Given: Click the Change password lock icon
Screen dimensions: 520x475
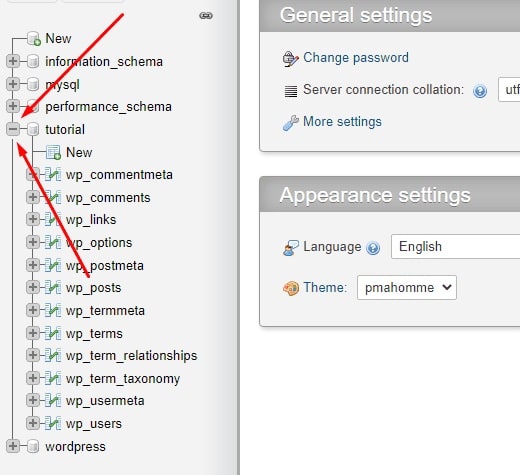Looking at the screenshot, I should [290, 59].
